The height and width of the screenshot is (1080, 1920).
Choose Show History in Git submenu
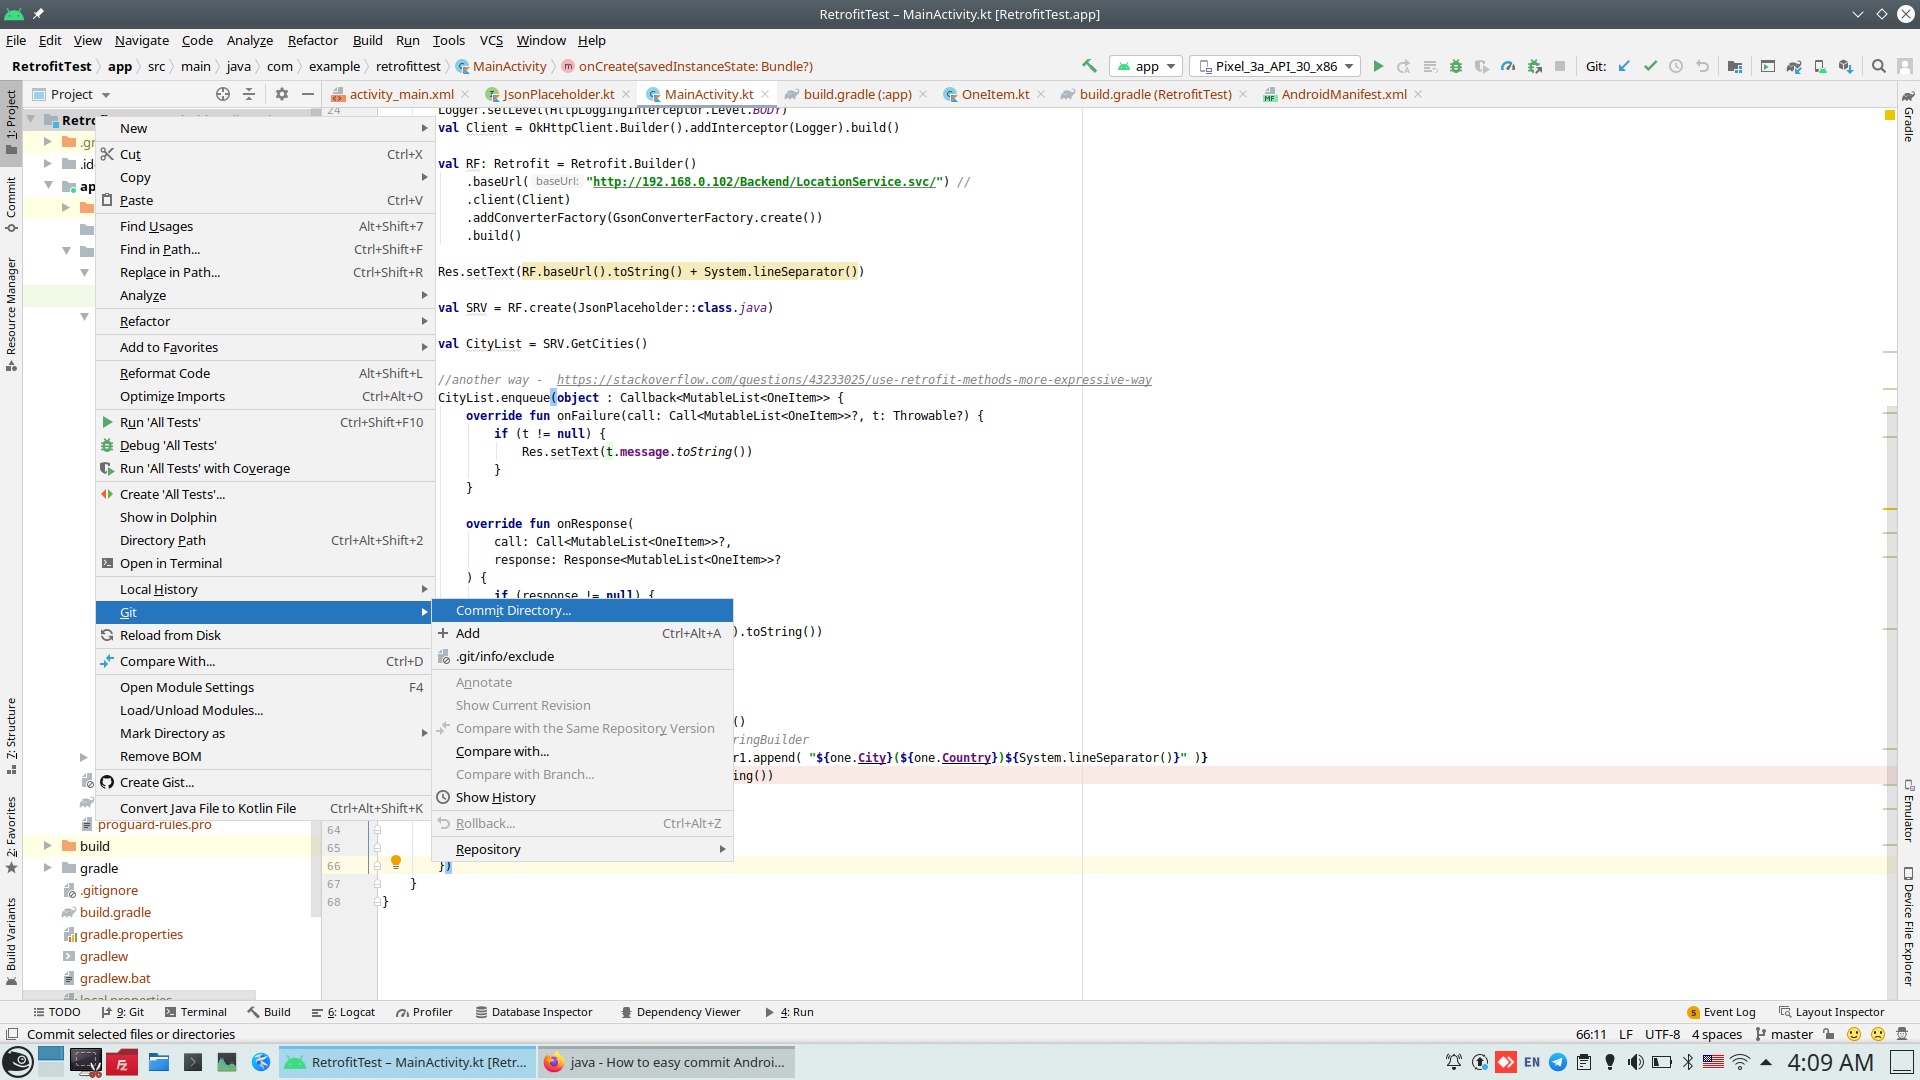click(495, 797)
